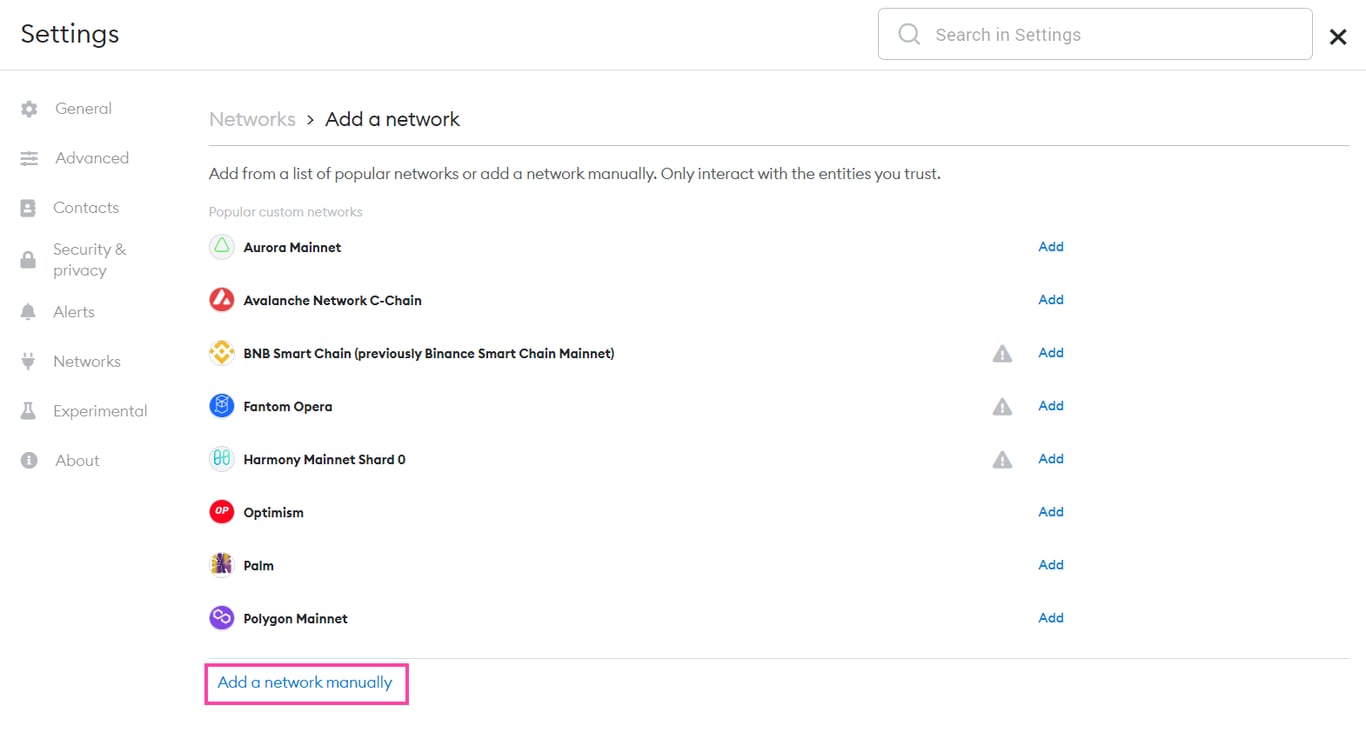Click the warning icon beside Fantom Opera
The height and width of the screenshot is (732, 1366).
tap(1002, 405)
